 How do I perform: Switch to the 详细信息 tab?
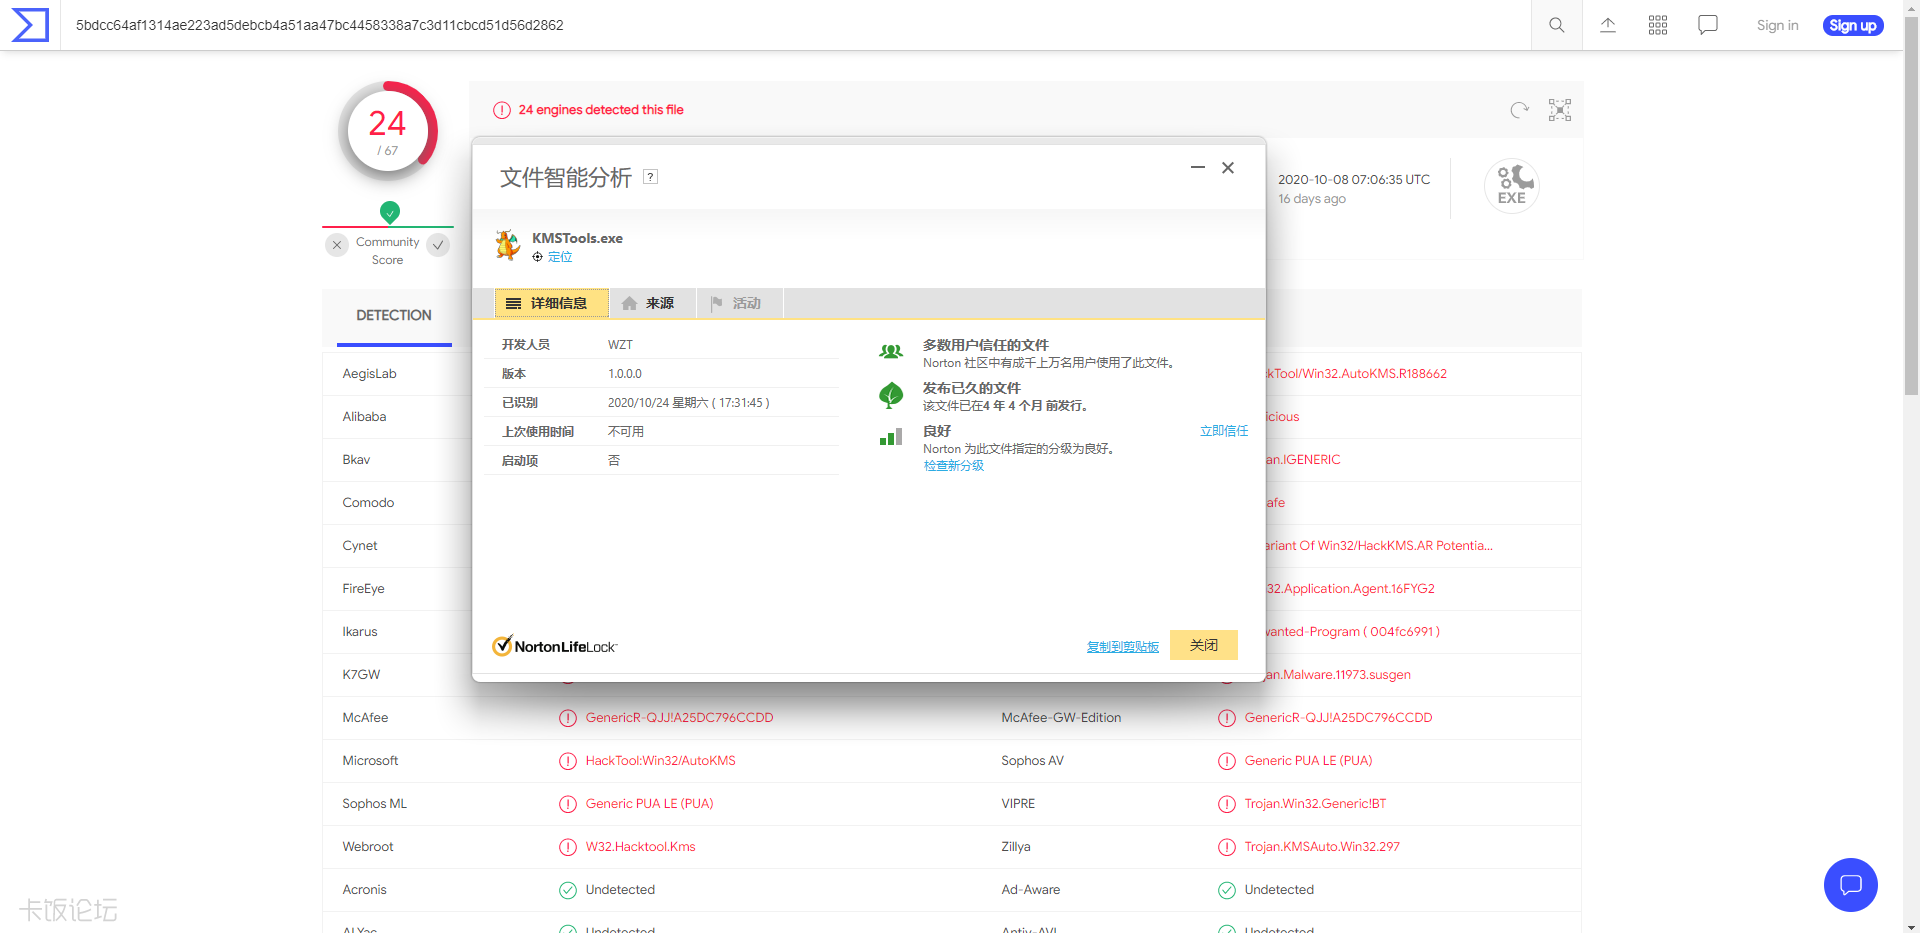point(551,303)
